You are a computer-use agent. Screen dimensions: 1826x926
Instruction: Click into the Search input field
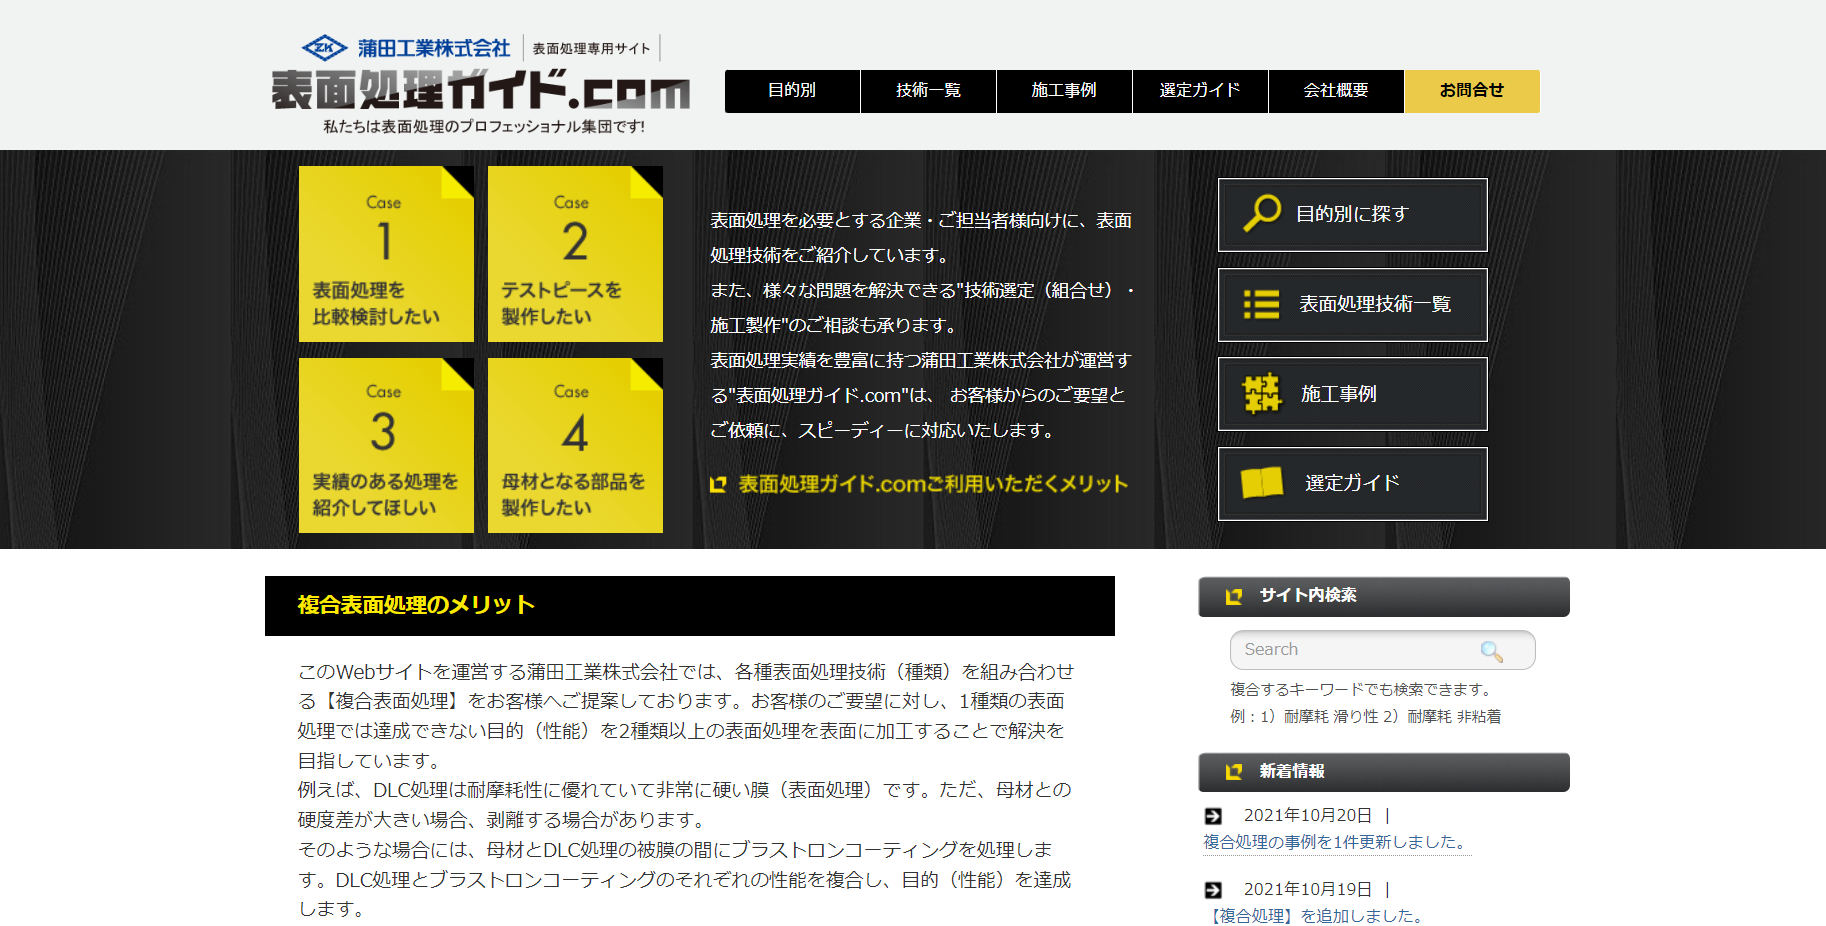[x=1355, y=650]
